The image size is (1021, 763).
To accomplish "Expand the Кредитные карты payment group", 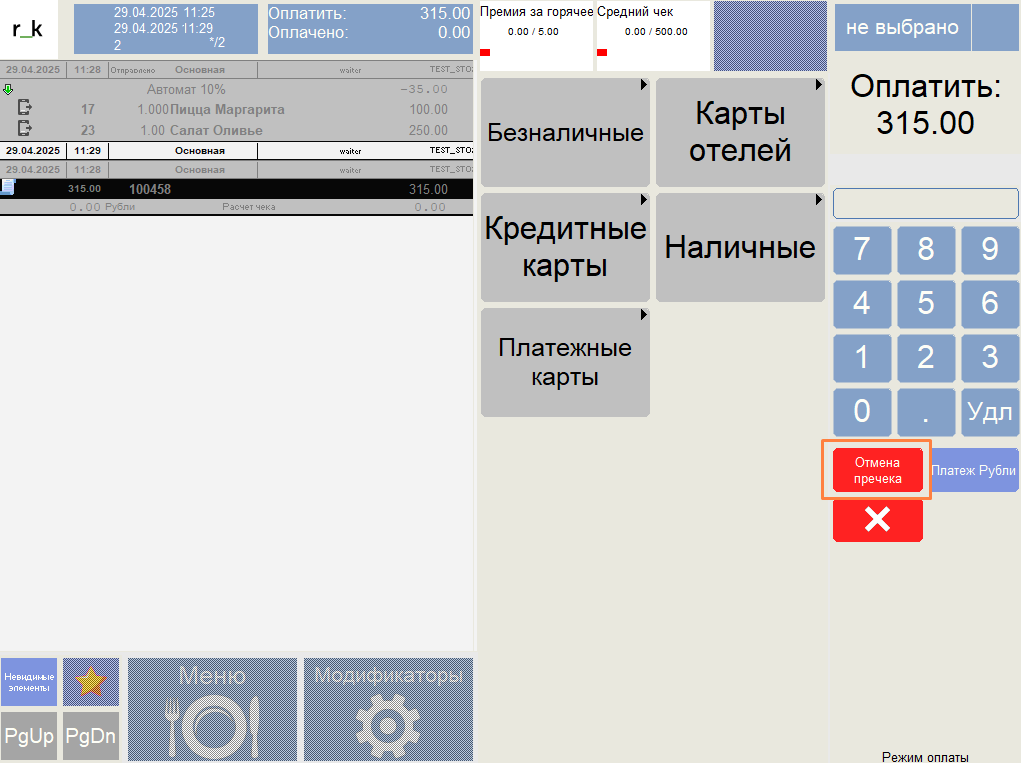I will (565, 247).
